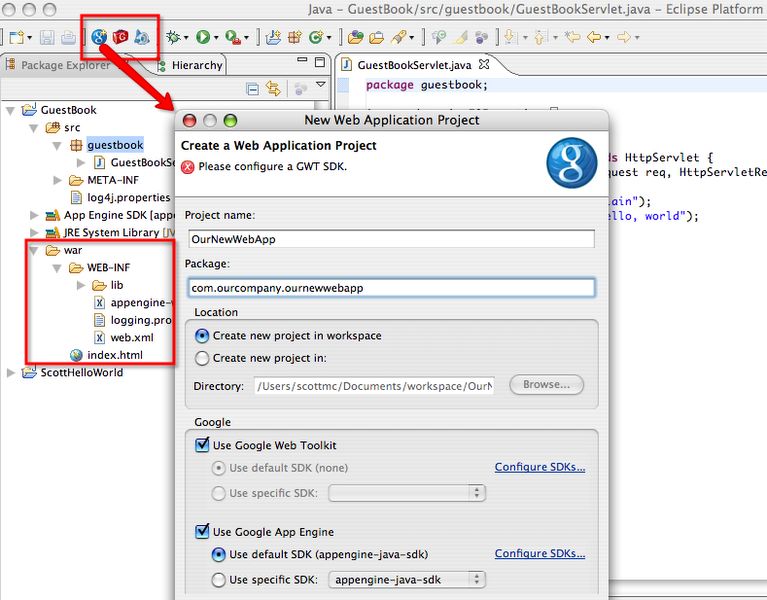Close the GuestBookServlet.java editor tab
The height and width of the screenshot is (600, 767).
pyautogui.click(x=484, y=64)
